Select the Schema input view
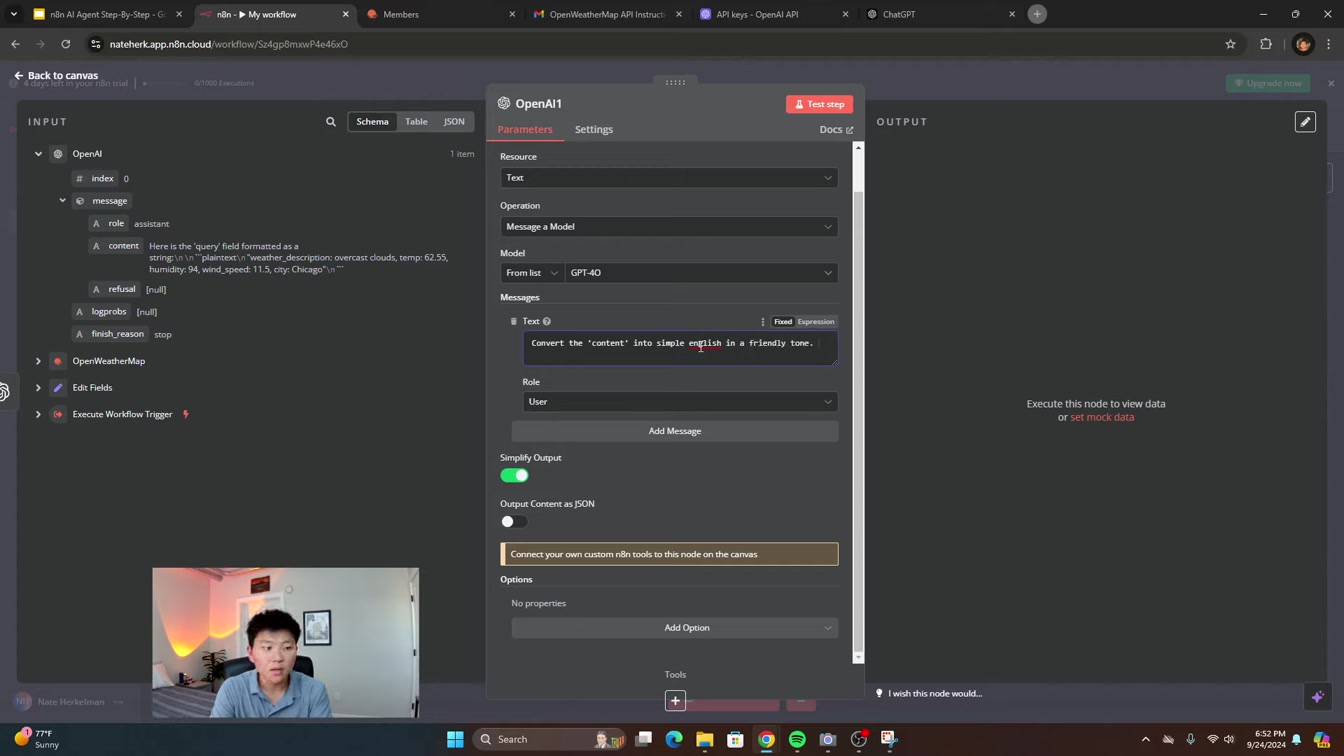Screen dimensions: 1344x756 (x=372, y=122)
